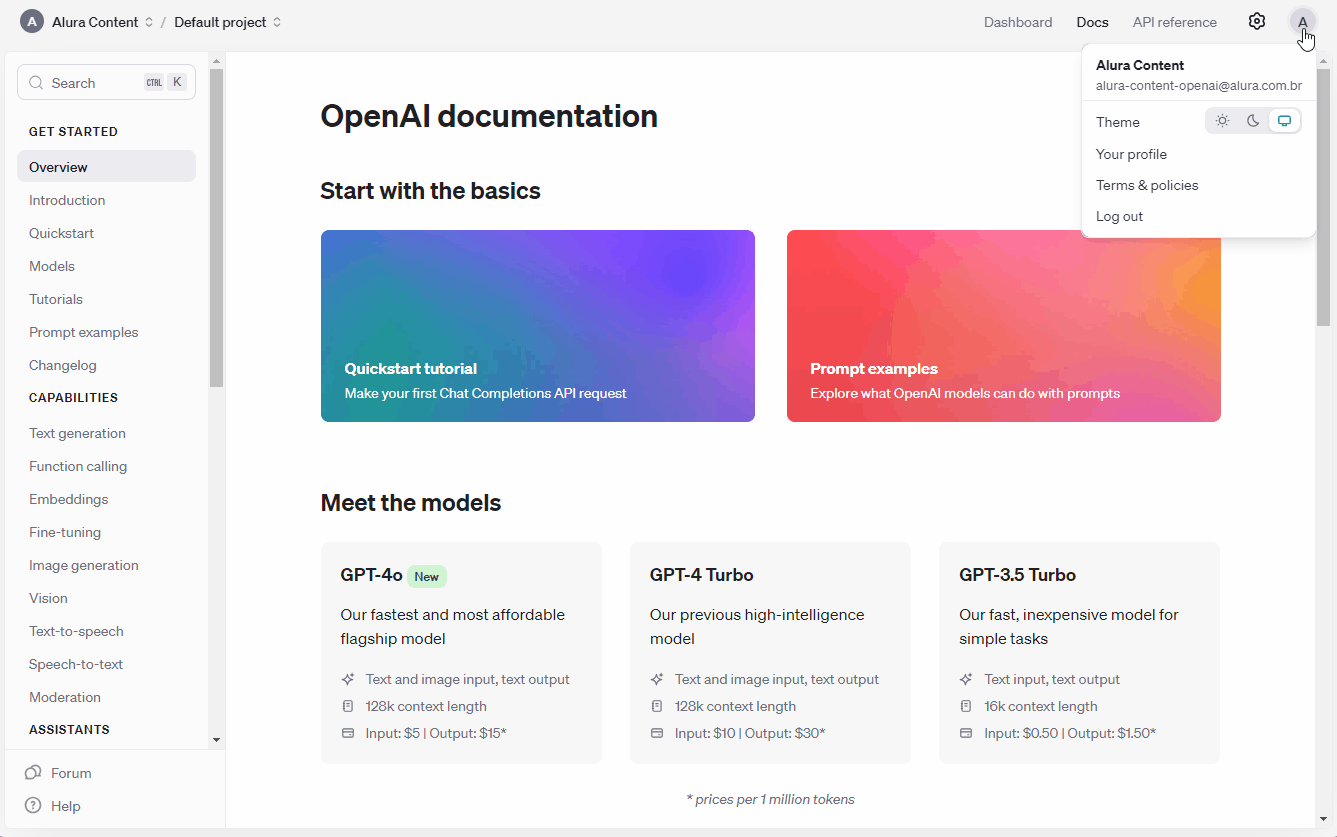Click the alura-content-openai@alura.com.br email text
Screen dimensions: 1337x837
click(x=1199, y=86)
